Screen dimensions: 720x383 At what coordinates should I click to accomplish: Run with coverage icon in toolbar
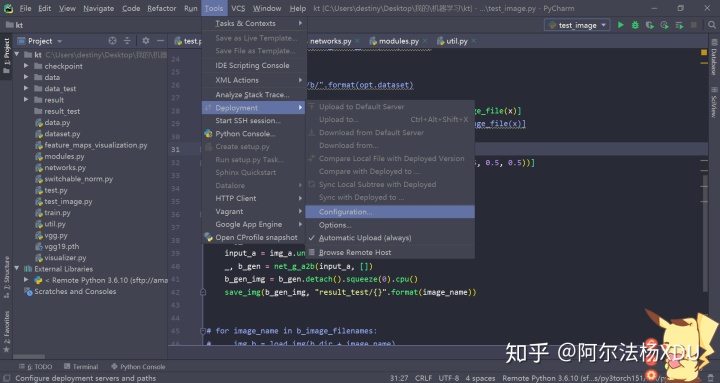tap(650, 25)
